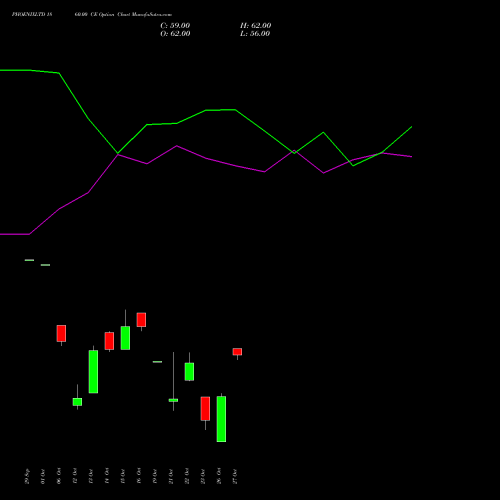Select the 27 Oct date axis label
The width and height of the screenshot is (500, 500).
click(235, 476)
